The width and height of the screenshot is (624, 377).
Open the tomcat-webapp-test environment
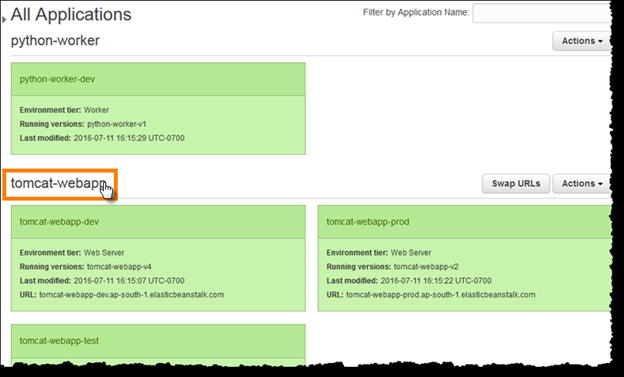click(x=59, y=341)
